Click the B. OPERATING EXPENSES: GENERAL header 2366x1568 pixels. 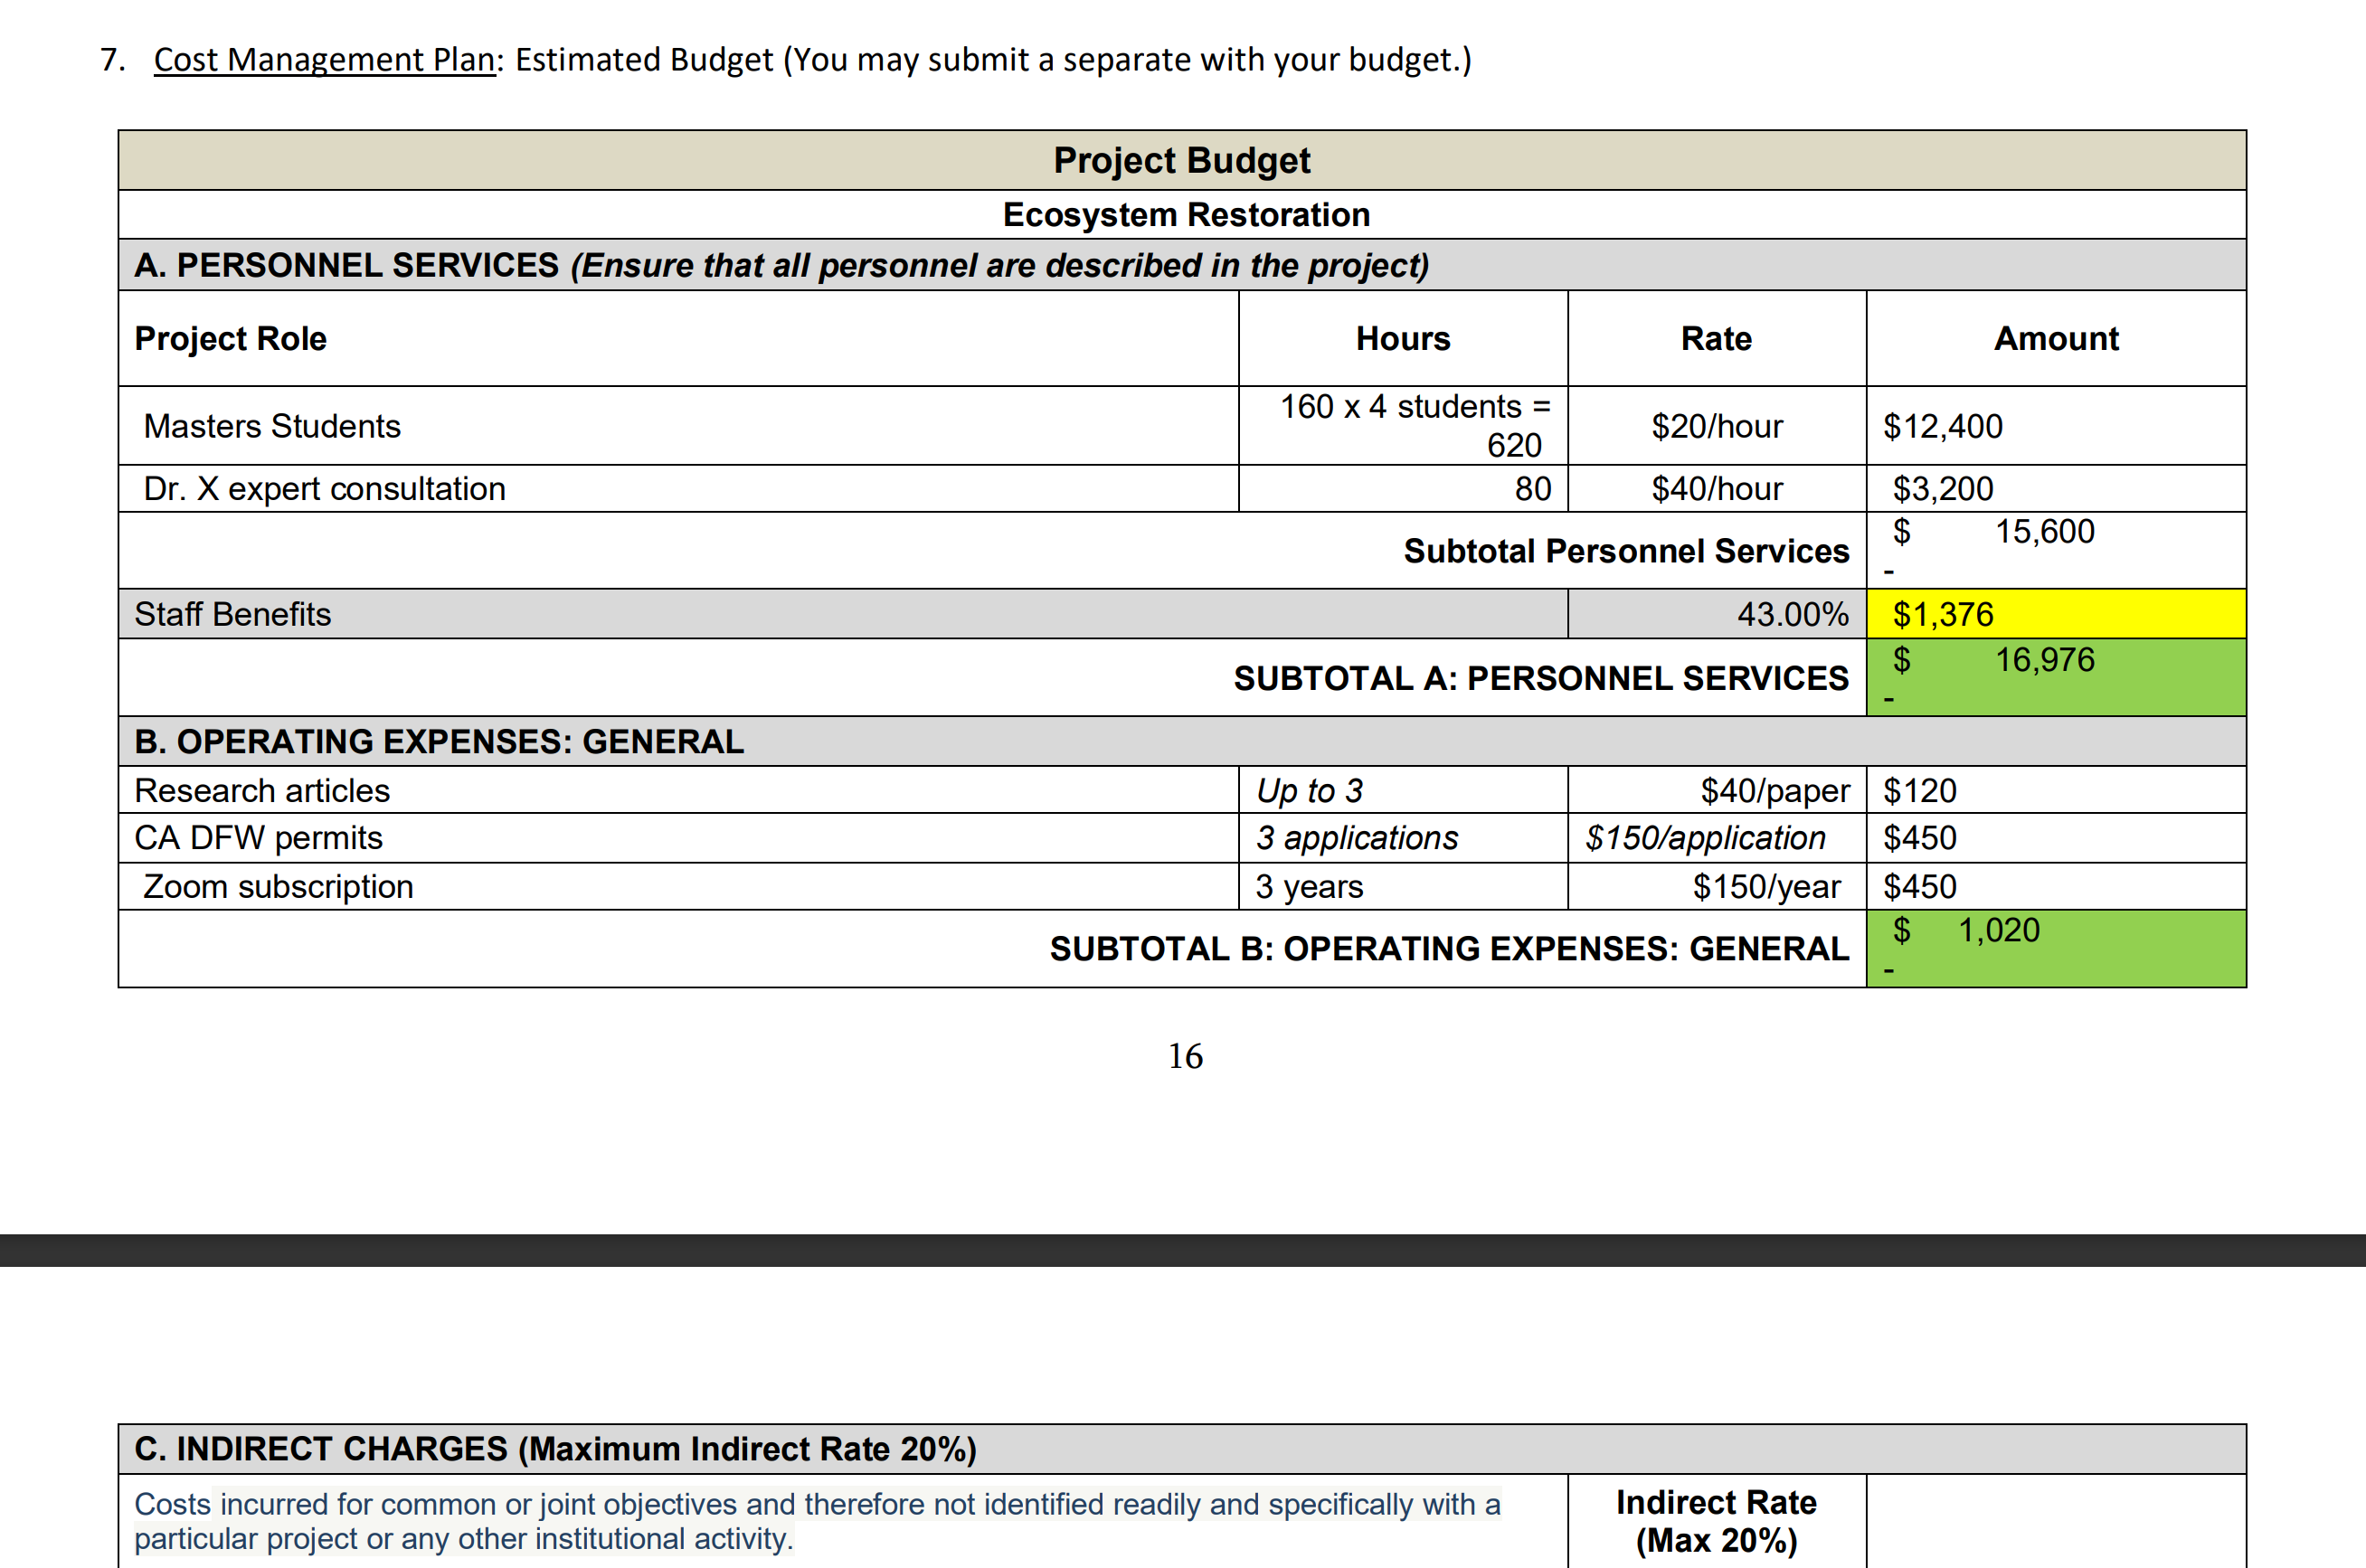tap(439, 742)
